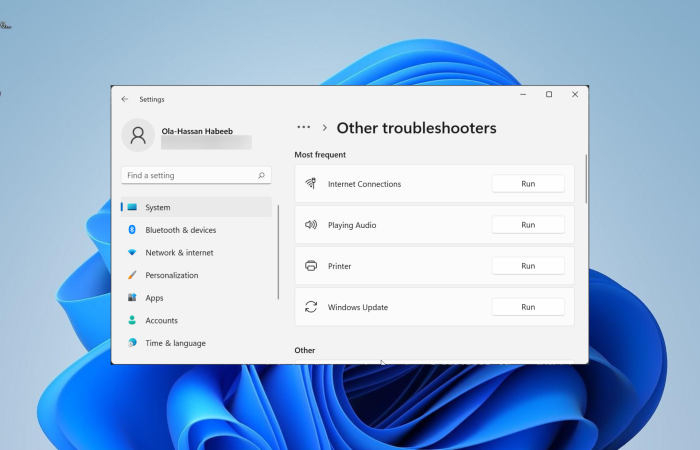The width and height of the screenshot is (700, 450).
Task: Click the Most frequent heading
Action: point(320,154)
